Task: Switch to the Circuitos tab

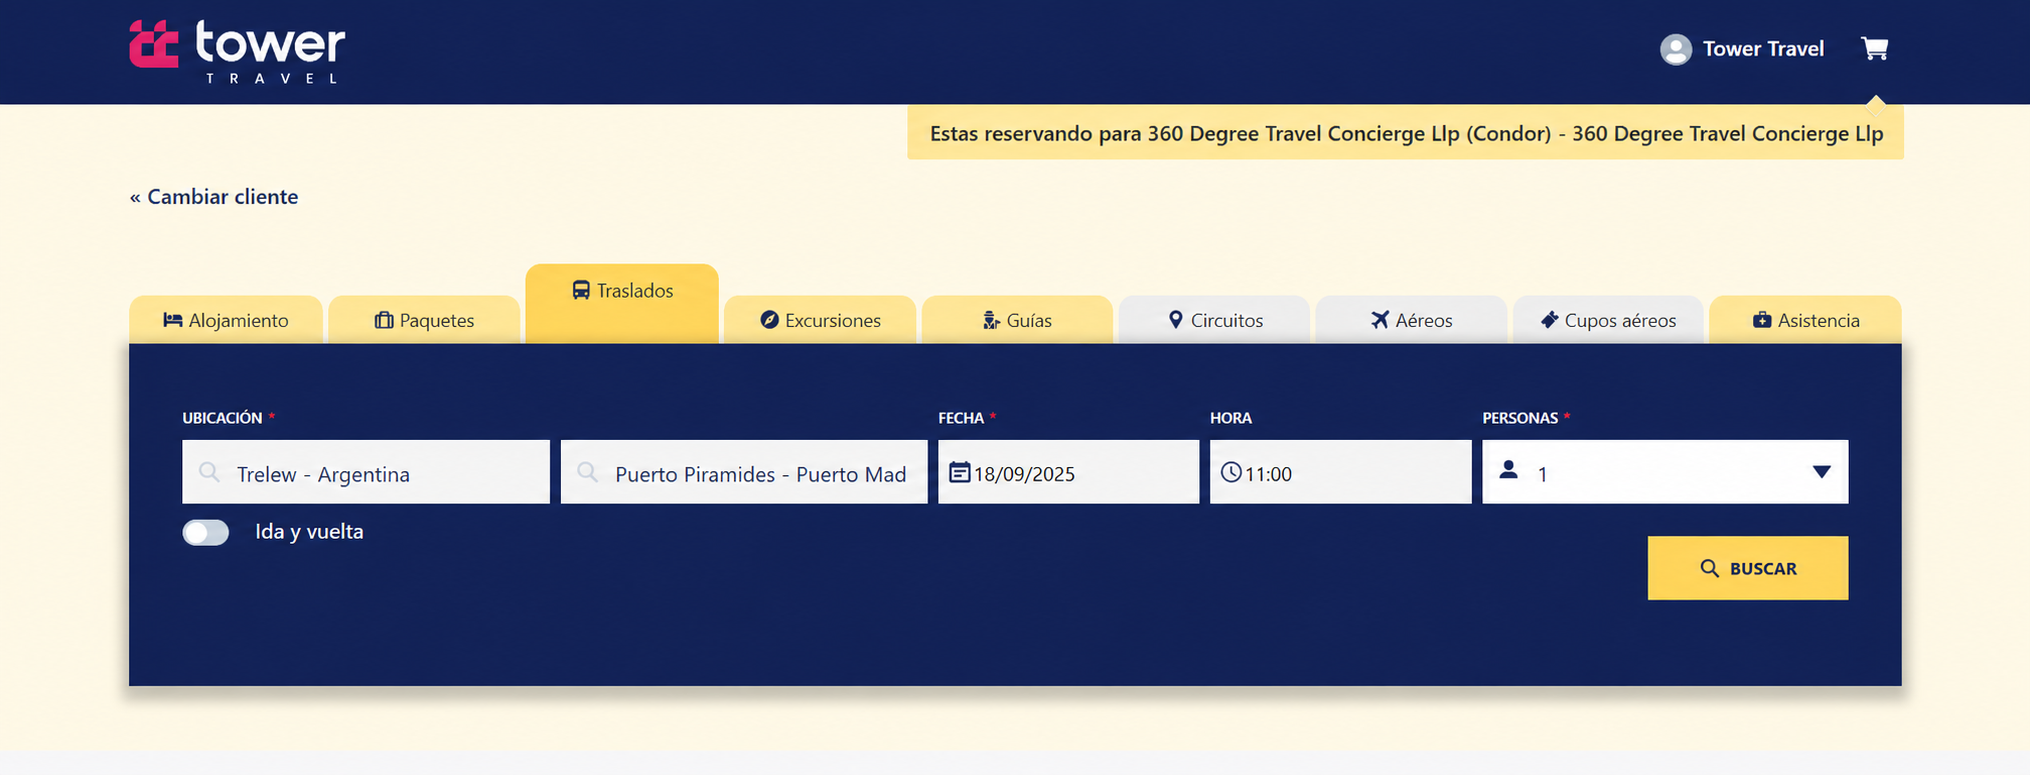Action: [x=1215, y=320]
